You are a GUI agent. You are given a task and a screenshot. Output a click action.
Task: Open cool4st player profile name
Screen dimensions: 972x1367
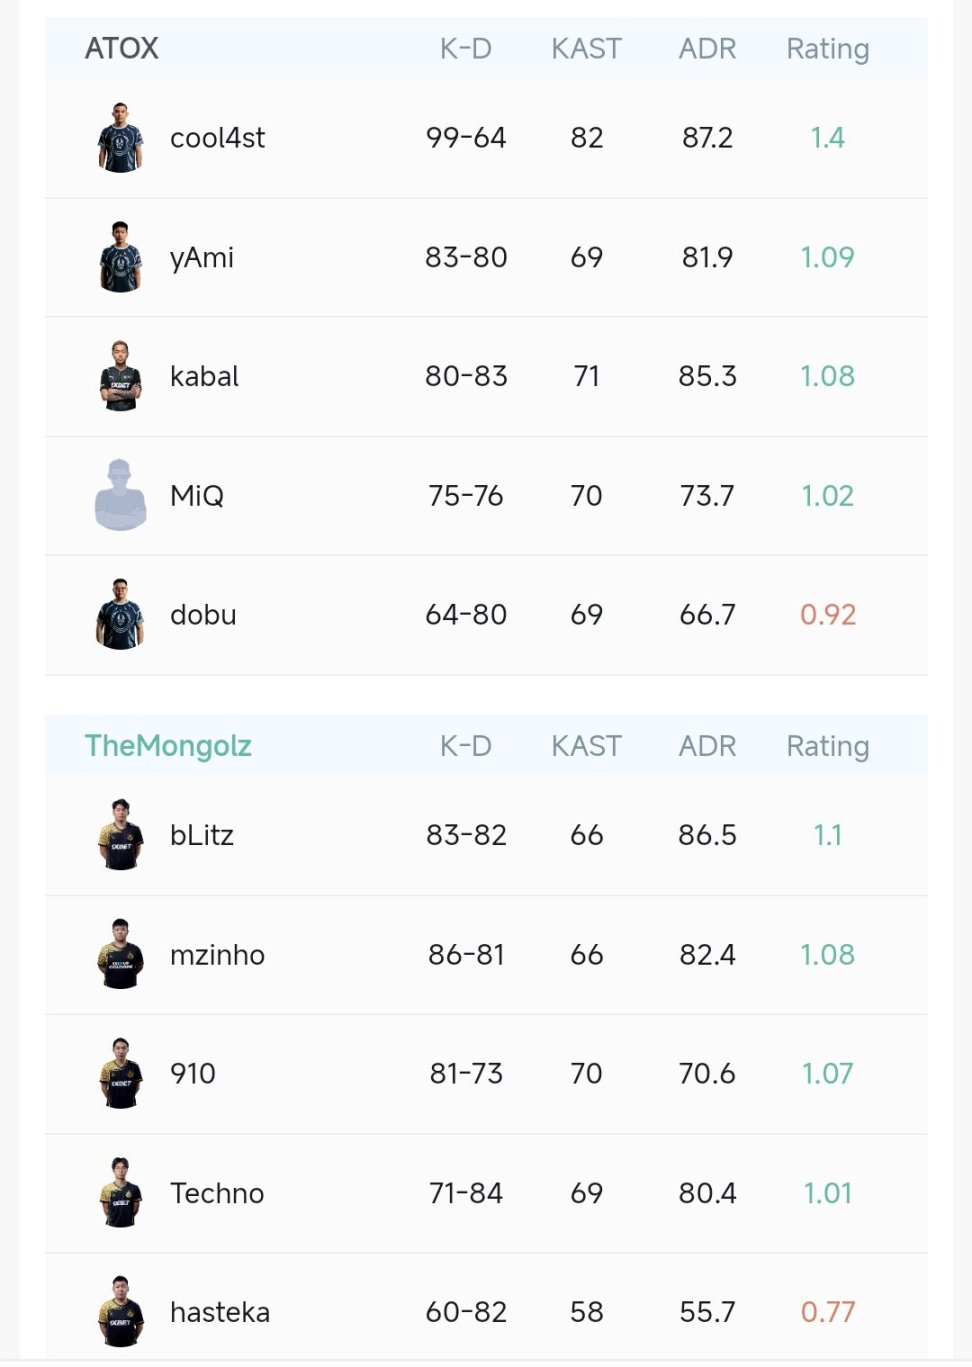pos(217,138)
